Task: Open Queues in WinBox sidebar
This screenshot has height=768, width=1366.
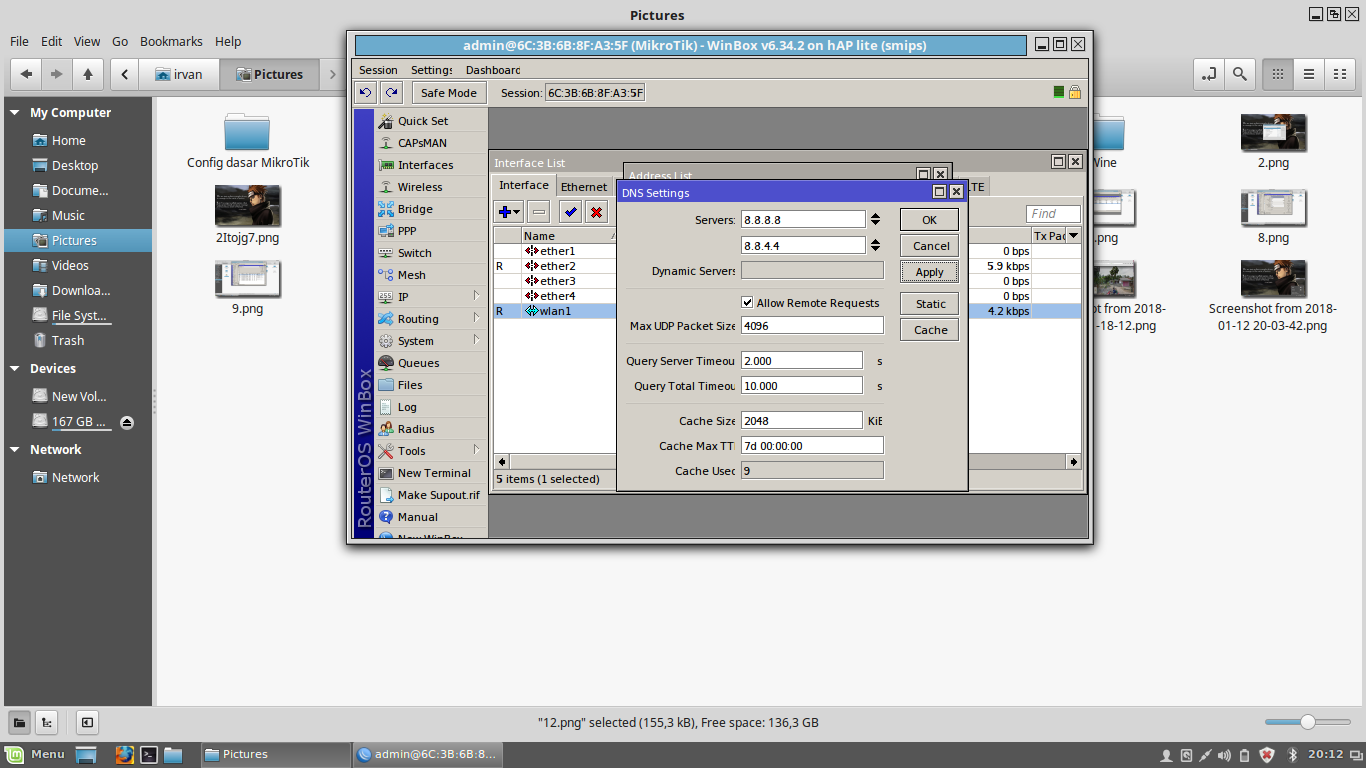Action: click(418, 363)
